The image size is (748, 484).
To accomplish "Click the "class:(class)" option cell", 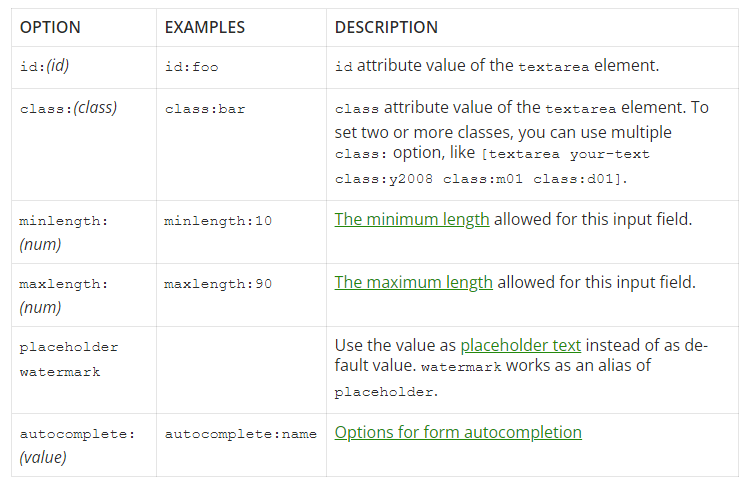I will coord(68,108).
